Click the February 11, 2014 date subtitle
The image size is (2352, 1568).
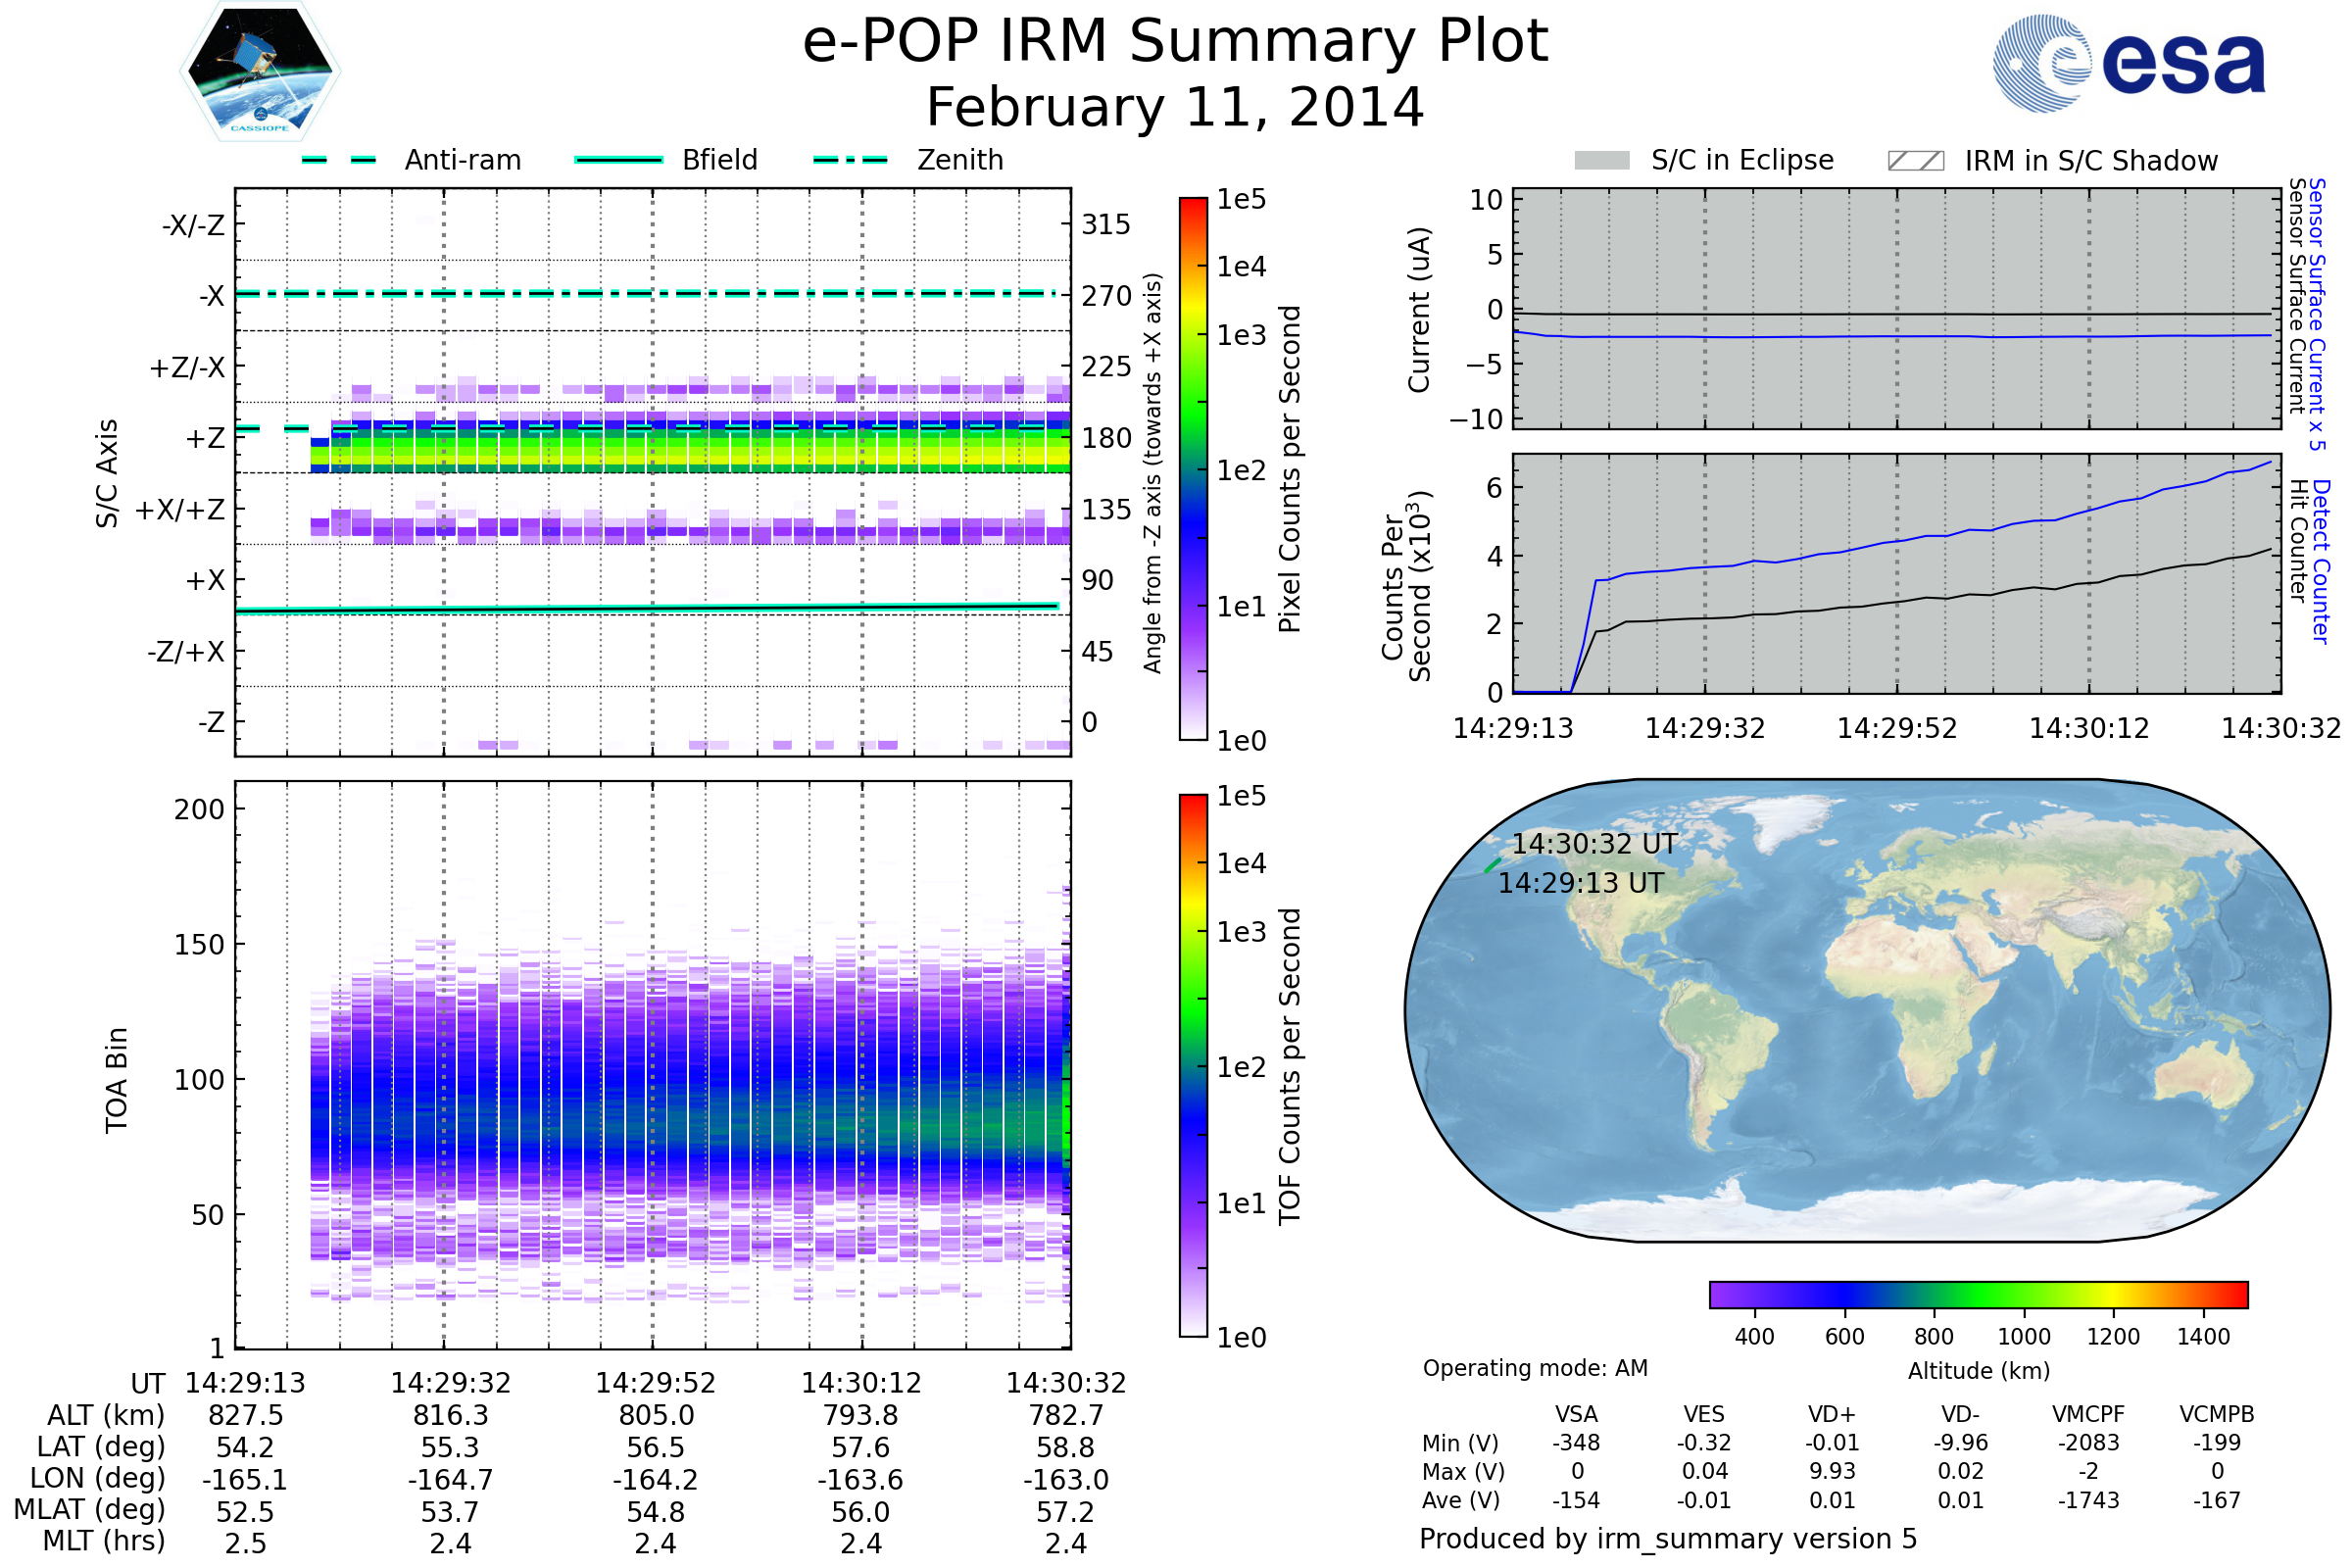click(x=1175, y=108)
